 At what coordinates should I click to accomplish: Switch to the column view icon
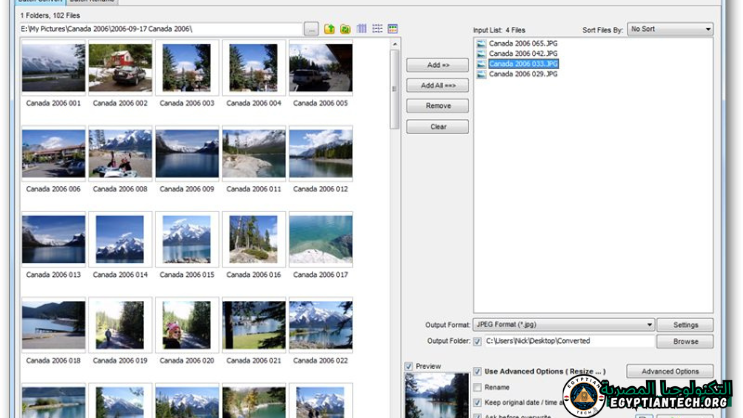362,29
